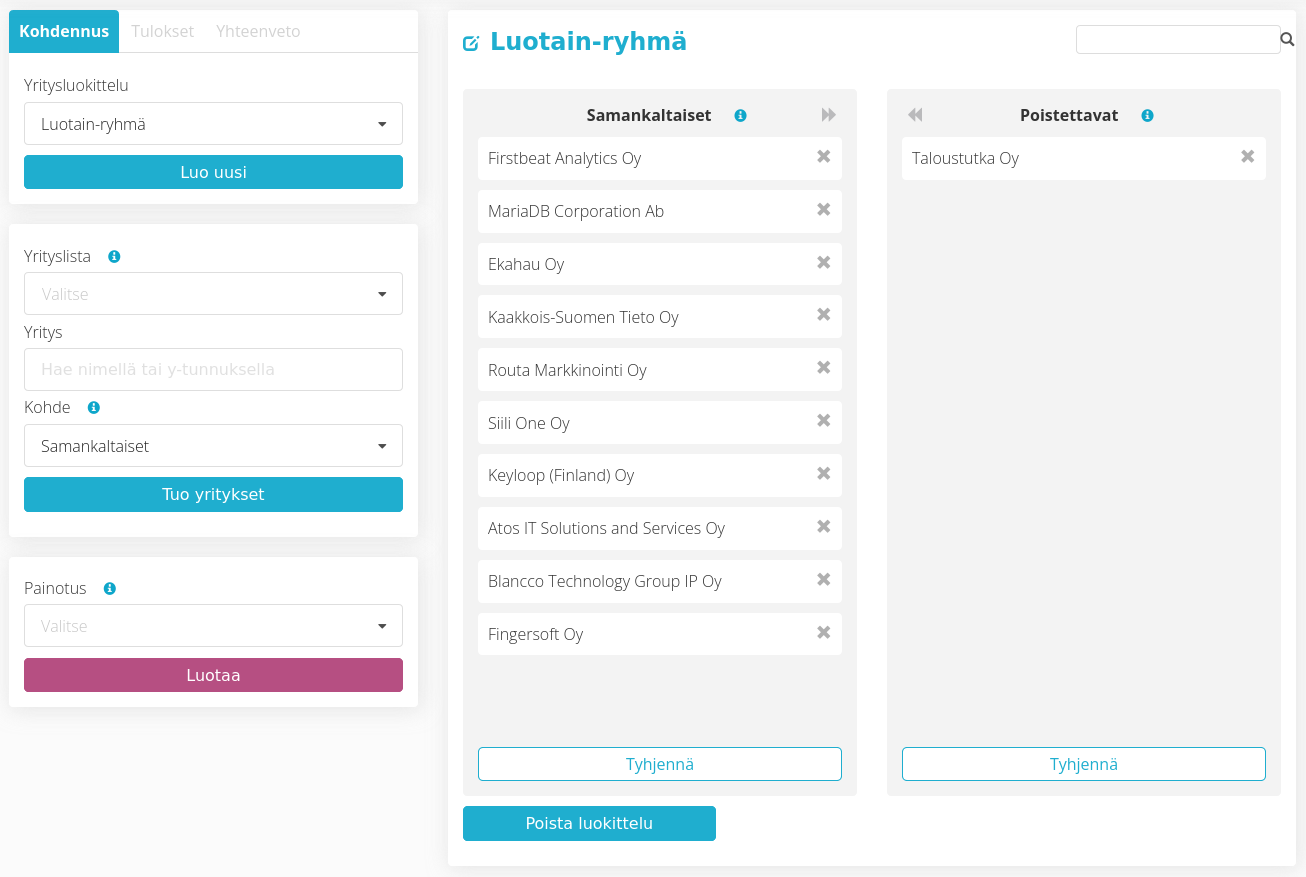Remove Routa Markkinointi Oy entry

(x=824, y=367)
